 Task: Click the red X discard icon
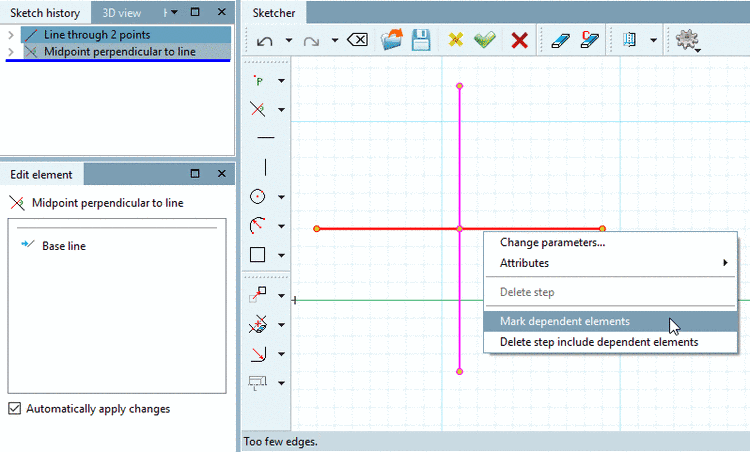[519, 40]
